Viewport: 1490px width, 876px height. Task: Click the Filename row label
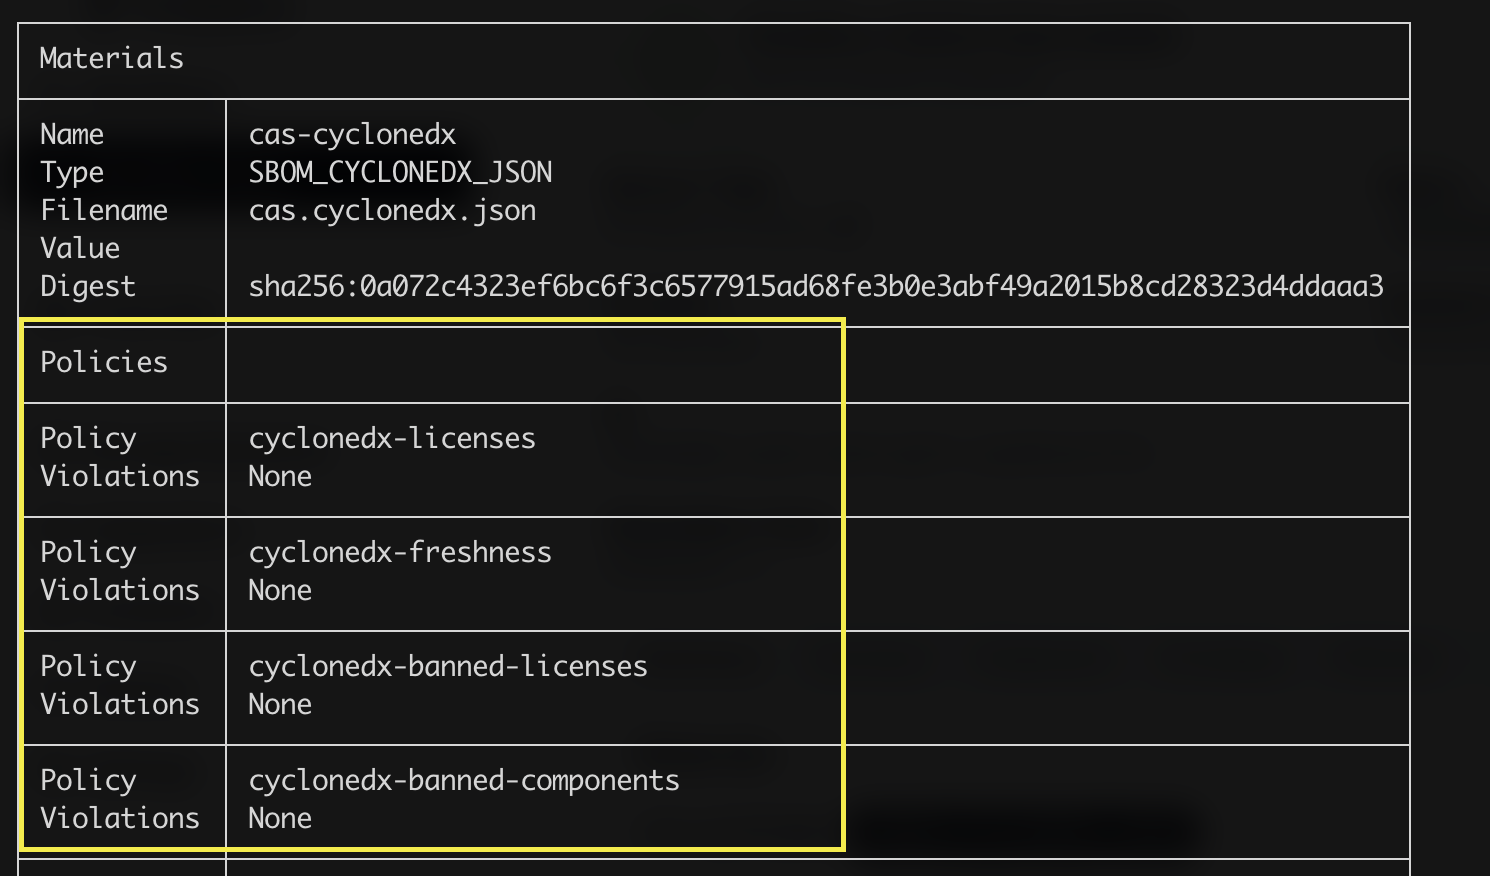[x=104, y=210]
